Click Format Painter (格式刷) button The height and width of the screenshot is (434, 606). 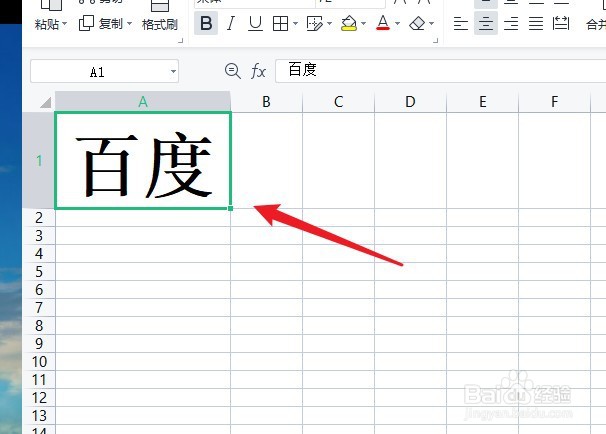pyautogui.click(x=160, y=24)
